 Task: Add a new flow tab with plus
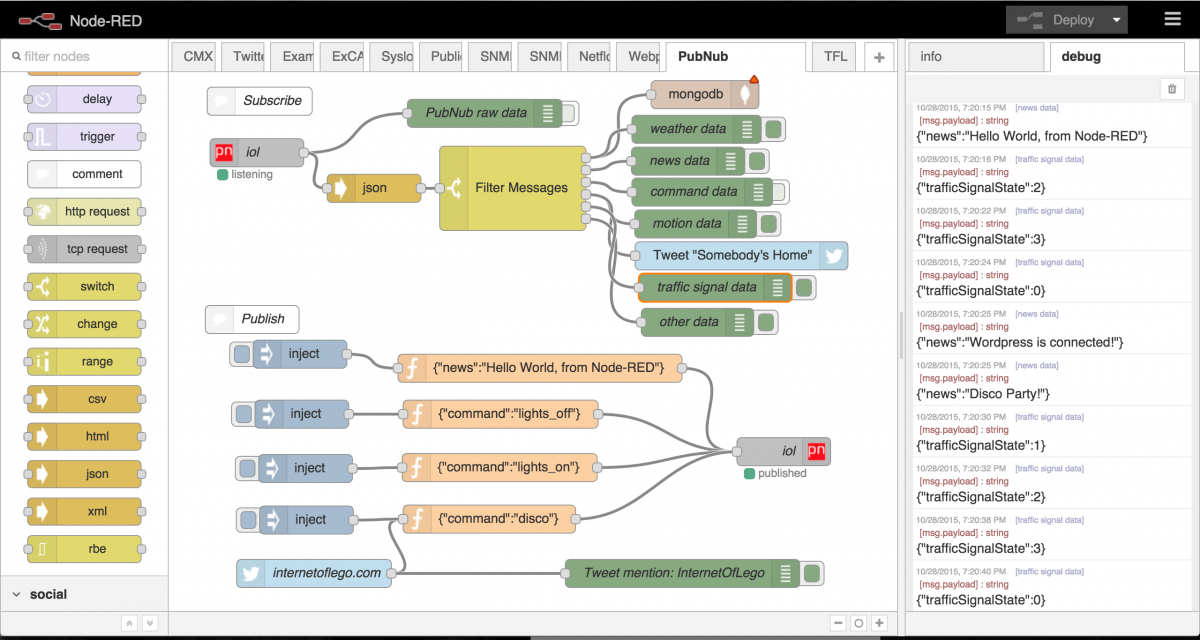coord(879,57)
